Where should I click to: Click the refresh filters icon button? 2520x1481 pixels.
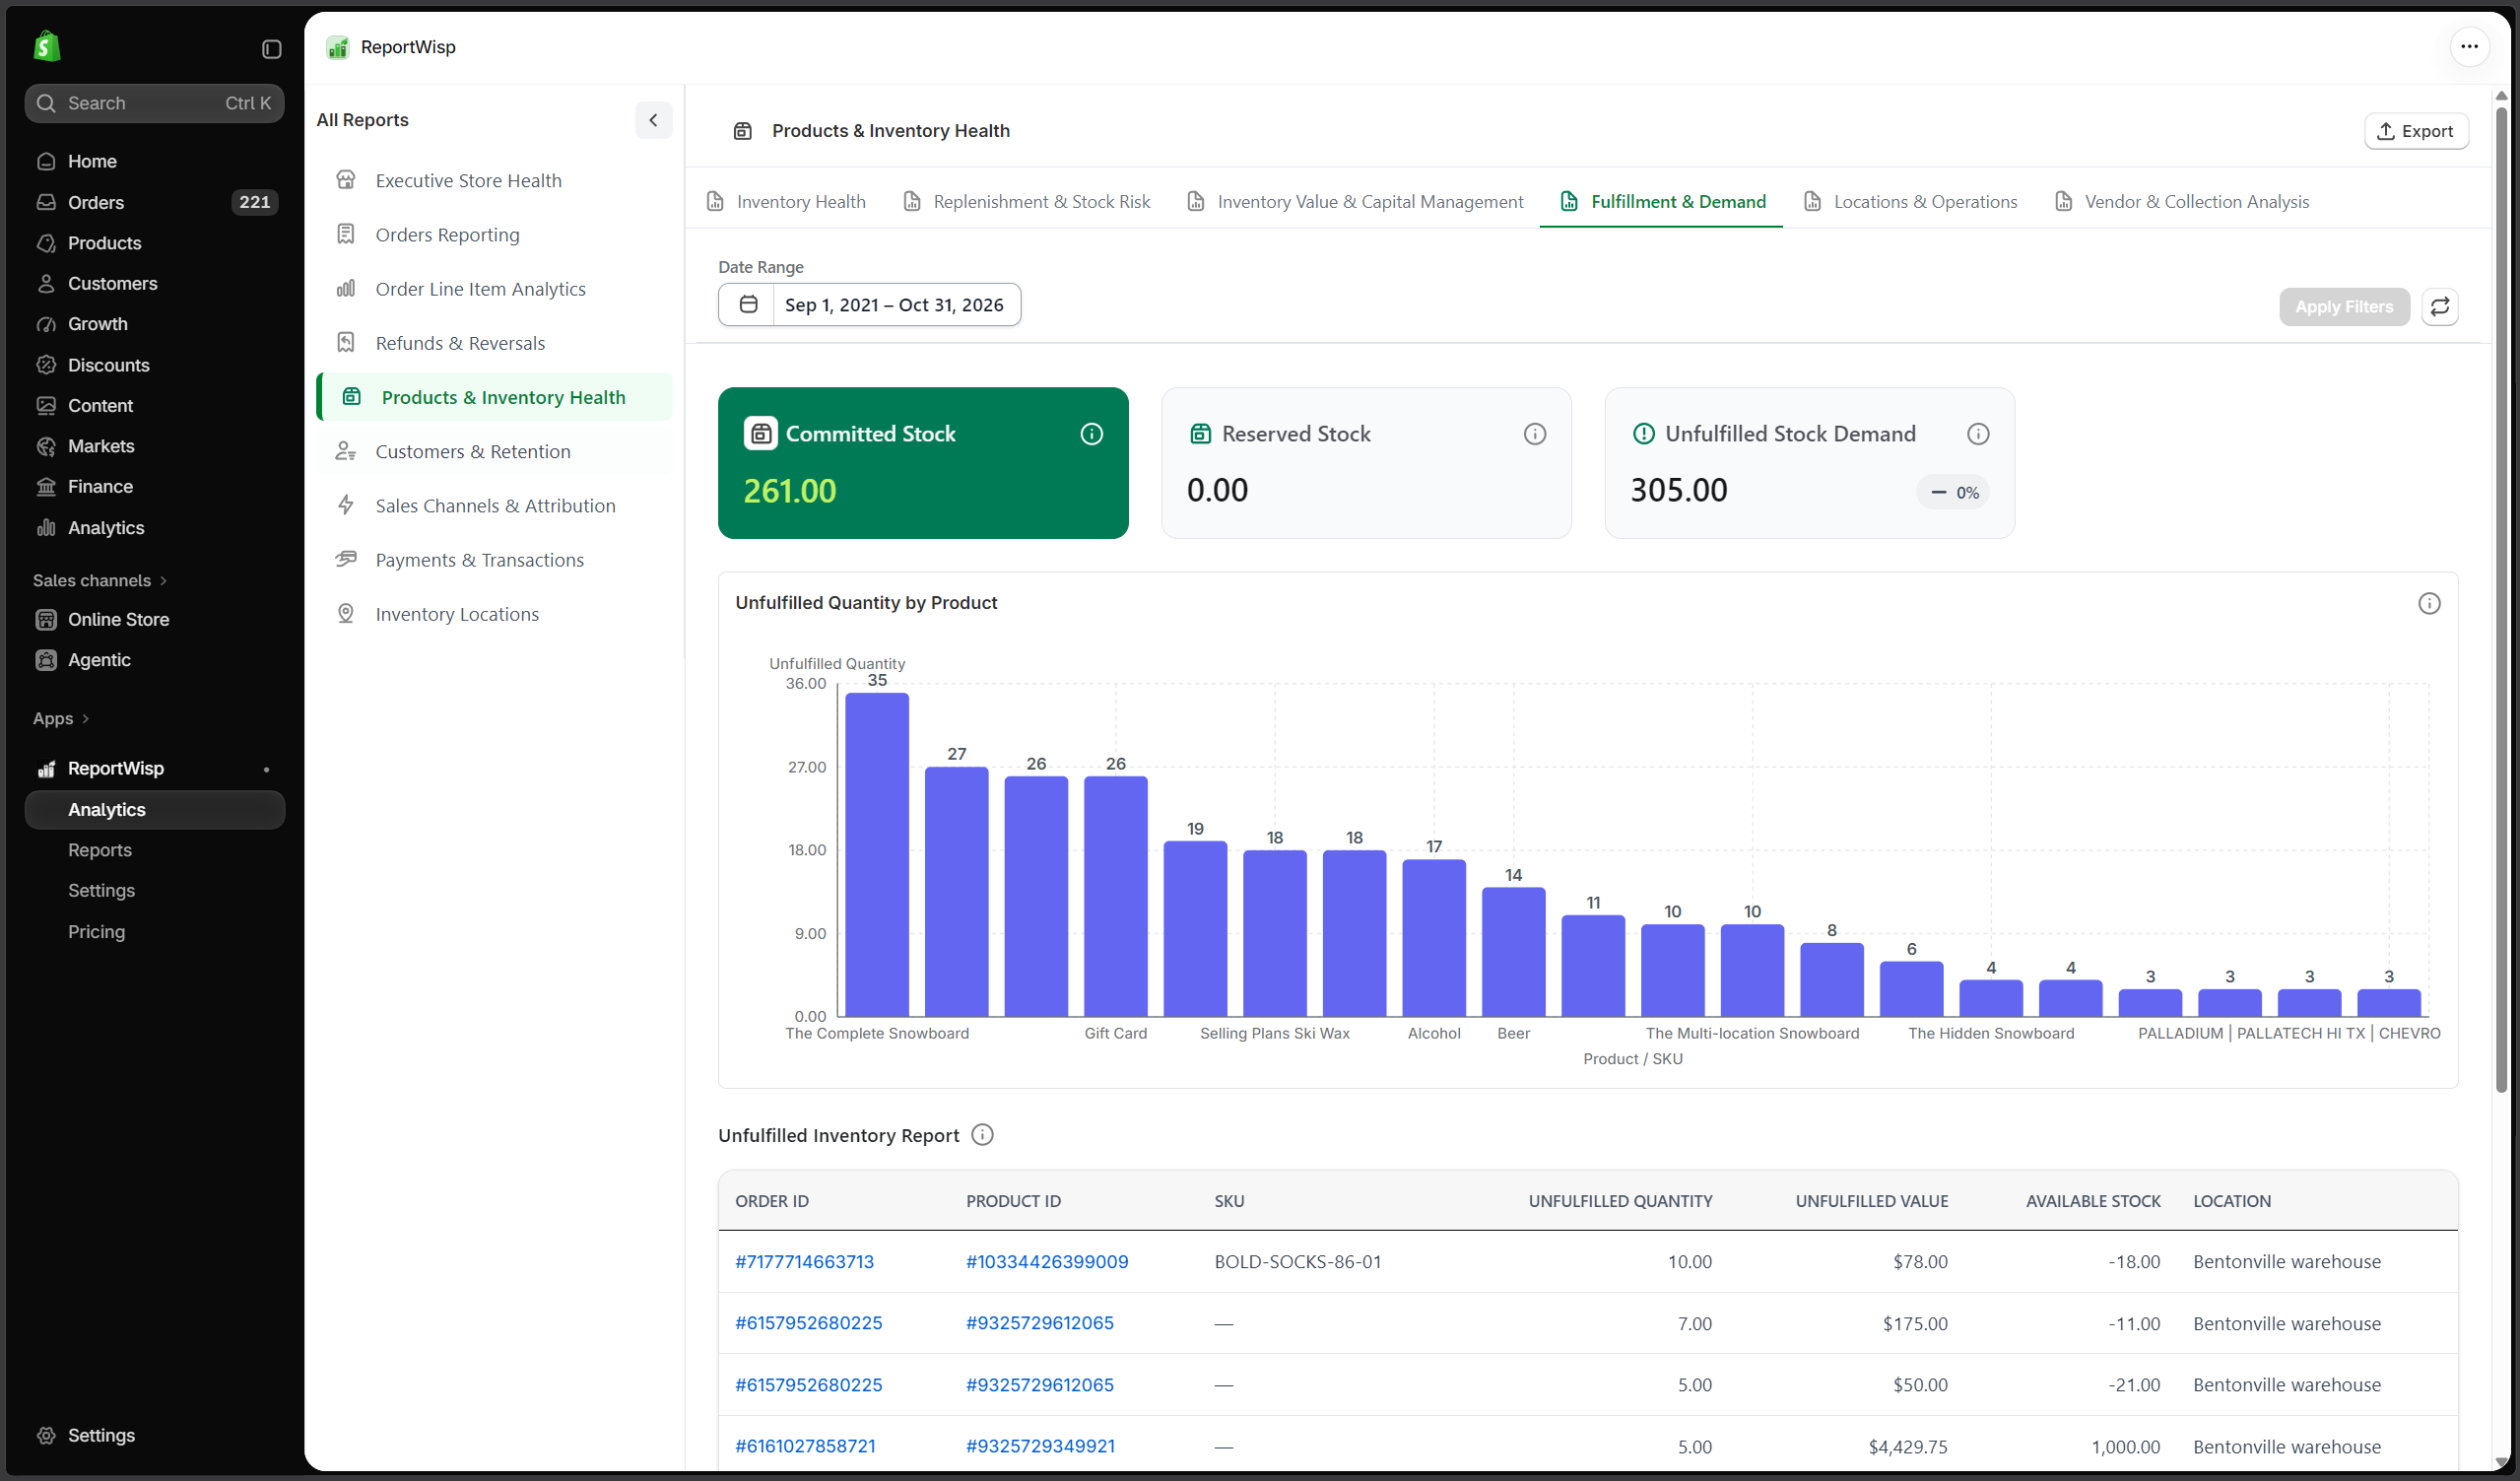pos(2439,306)
